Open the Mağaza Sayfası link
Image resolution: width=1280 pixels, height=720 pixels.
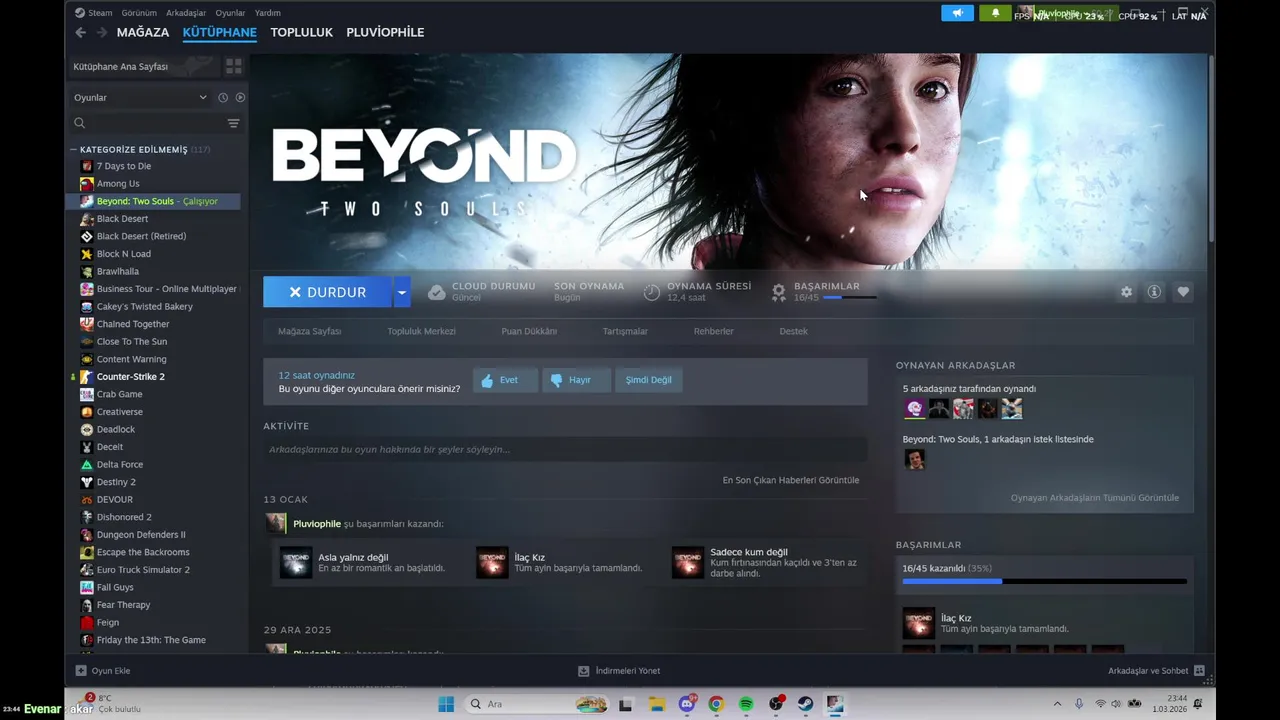coord(309,331)
